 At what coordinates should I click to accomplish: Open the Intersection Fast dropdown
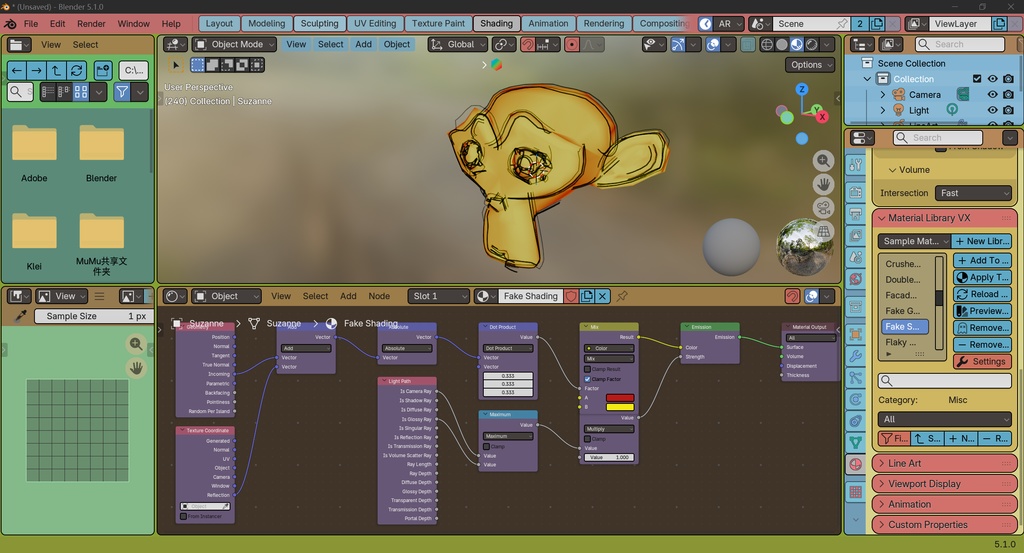[x=973, y=193]
